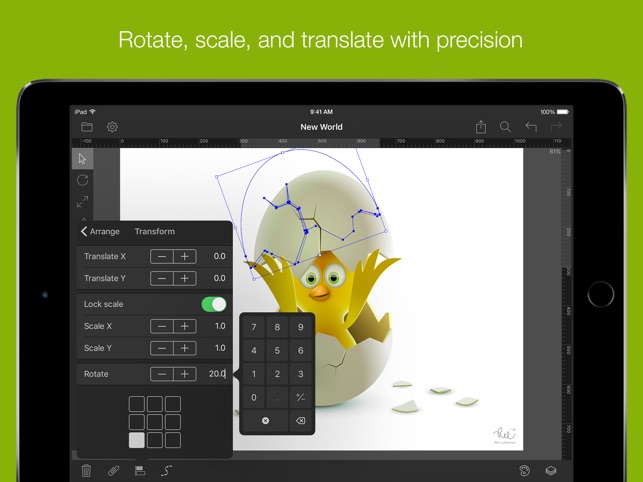Select middle-right anchor point square
Viewport: 643px width, 482px height.
pos(173,422)
